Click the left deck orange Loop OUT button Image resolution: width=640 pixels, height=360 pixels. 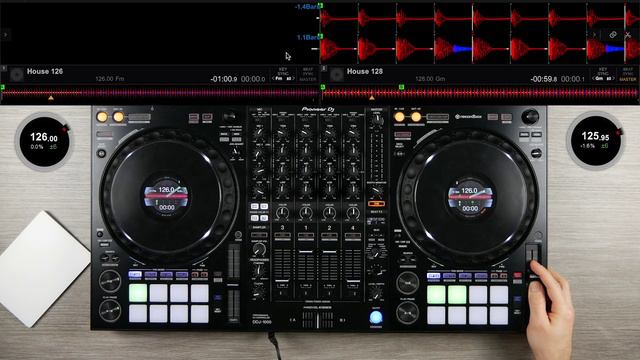pos(118,117)
